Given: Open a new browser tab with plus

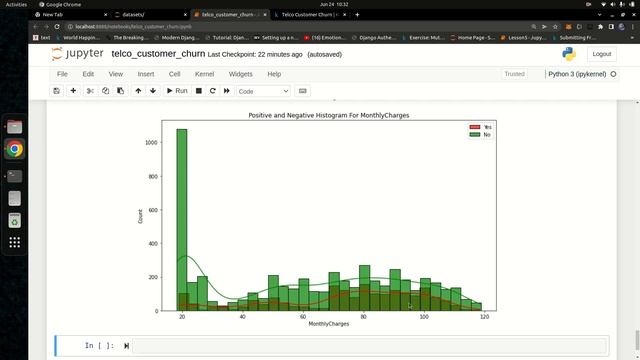Looking at the screenshot, I should point(357,14).
